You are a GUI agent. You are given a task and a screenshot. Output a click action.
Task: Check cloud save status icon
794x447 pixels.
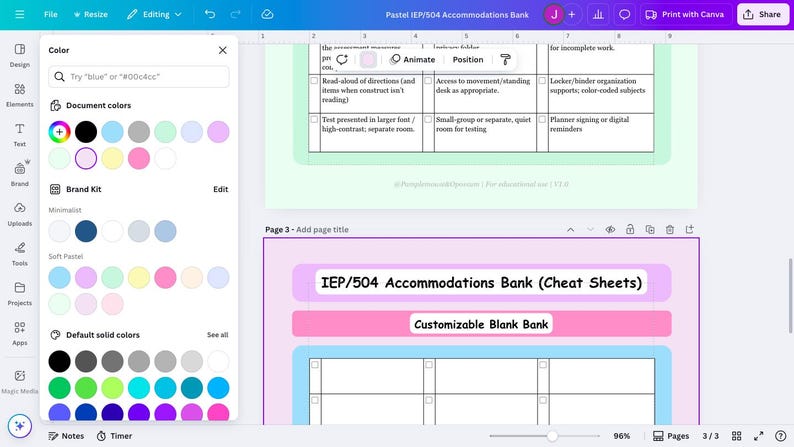[x=267, y=14]
